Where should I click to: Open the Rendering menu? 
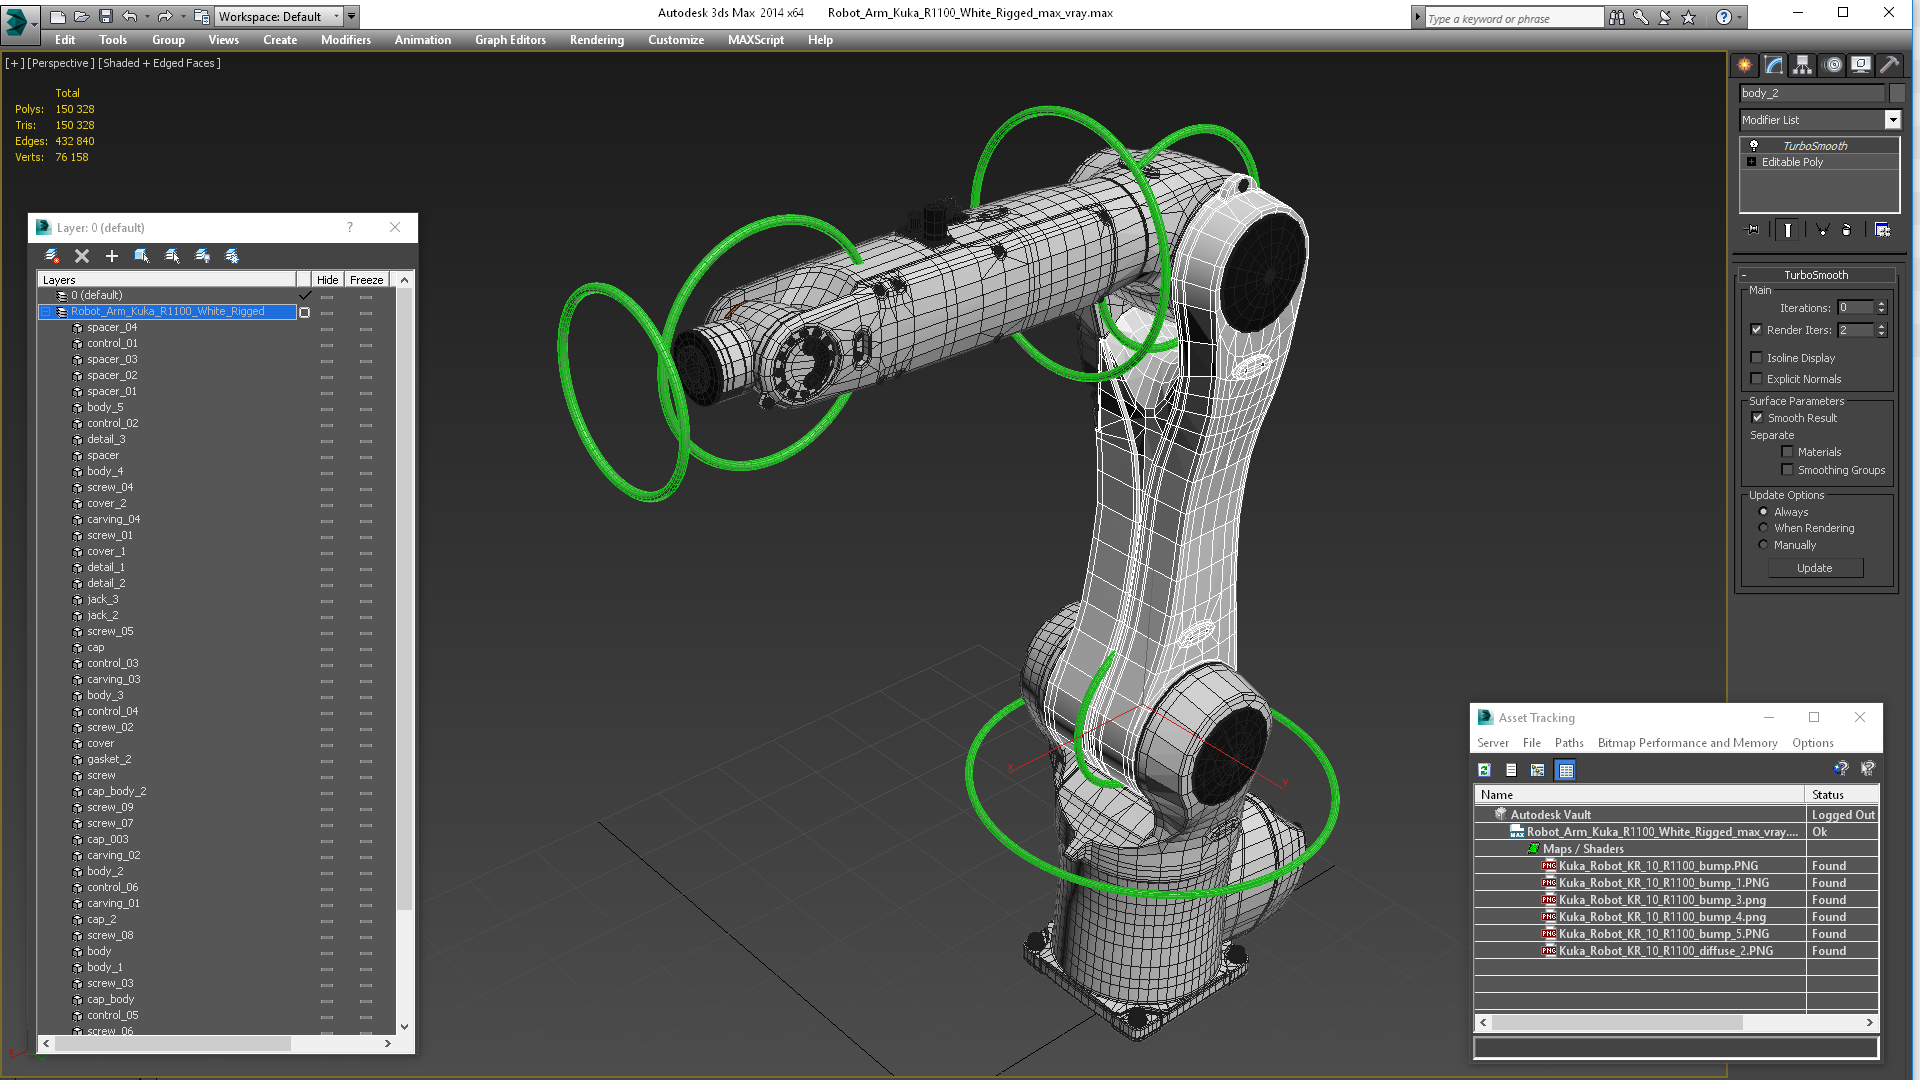597,40
